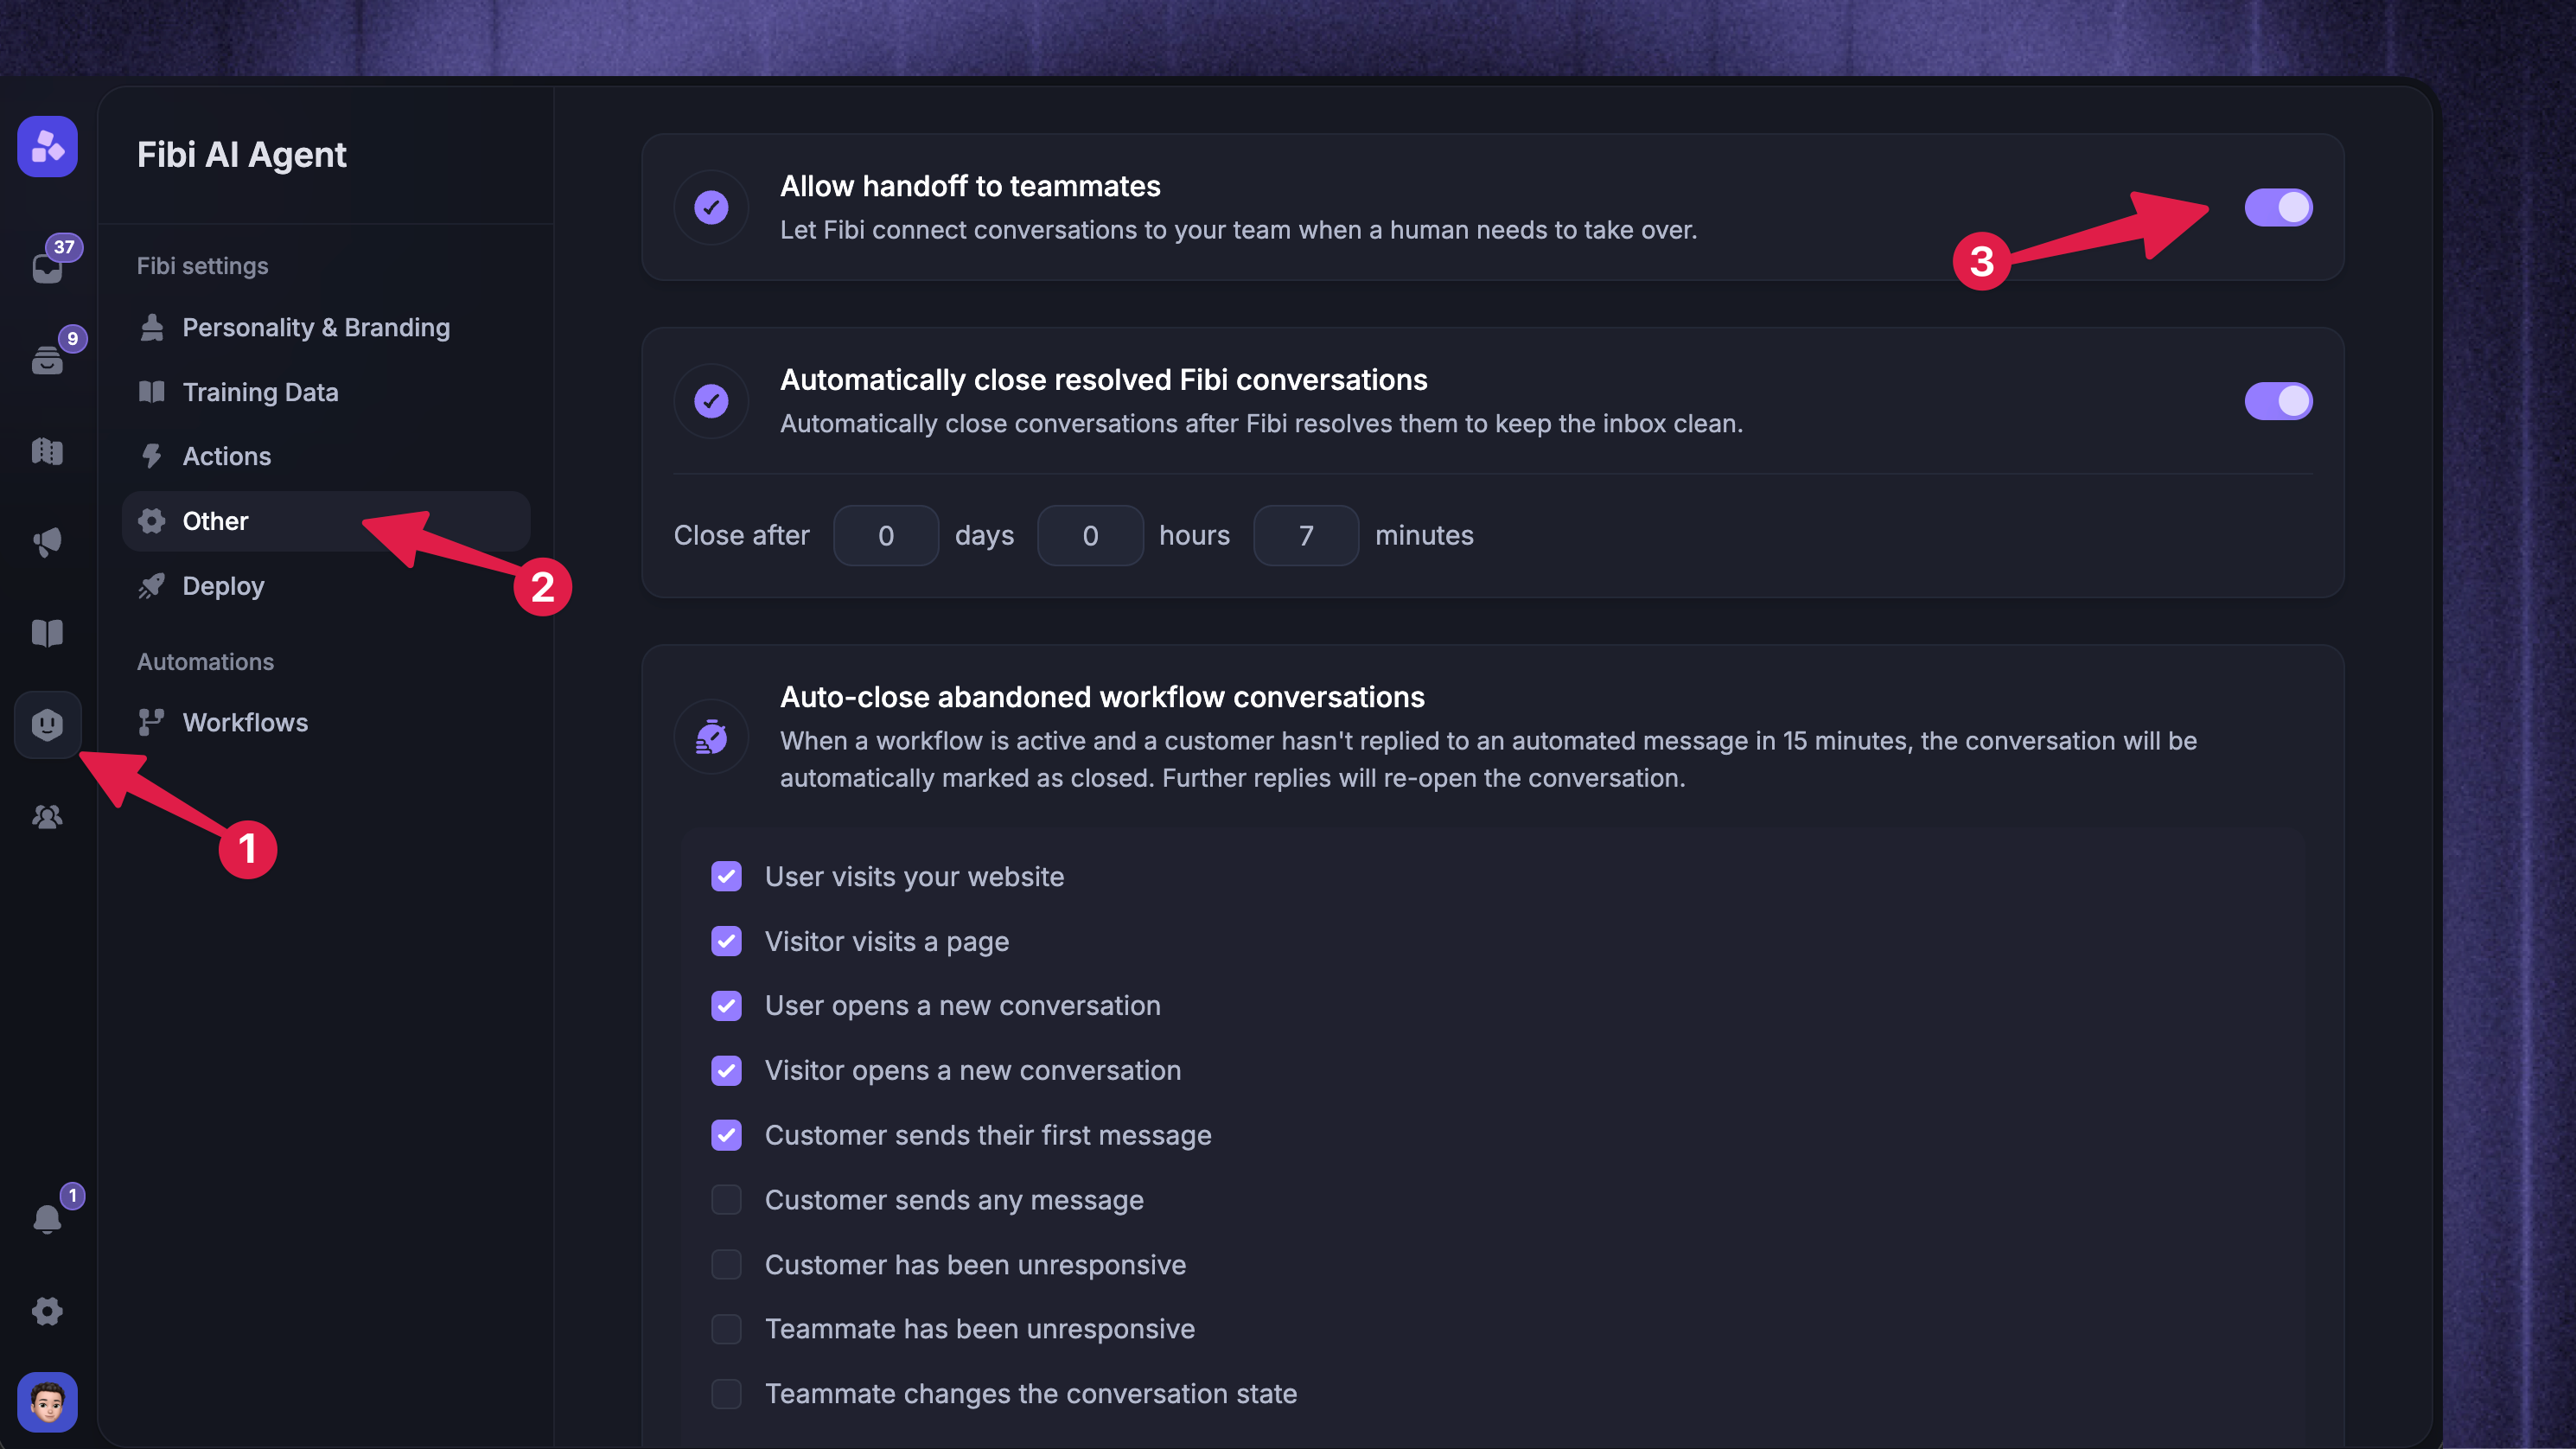
Task: Check Teammate changes the conversation state
Action: click(726, 1394)
